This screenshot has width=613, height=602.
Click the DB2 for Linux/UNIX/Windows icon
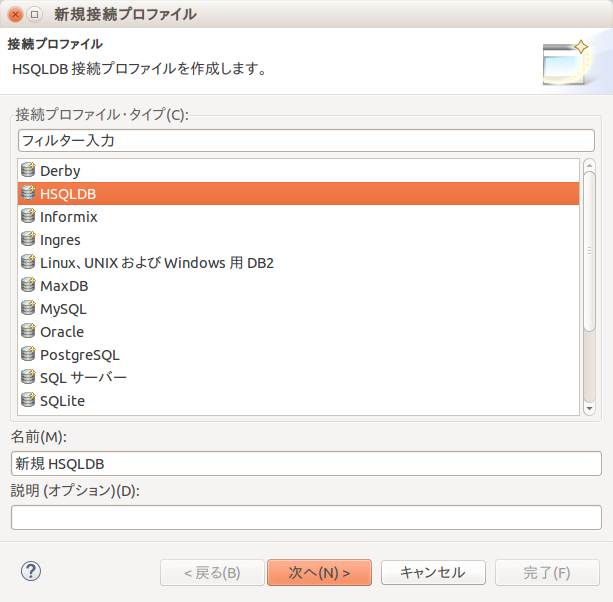coord(28,262)
